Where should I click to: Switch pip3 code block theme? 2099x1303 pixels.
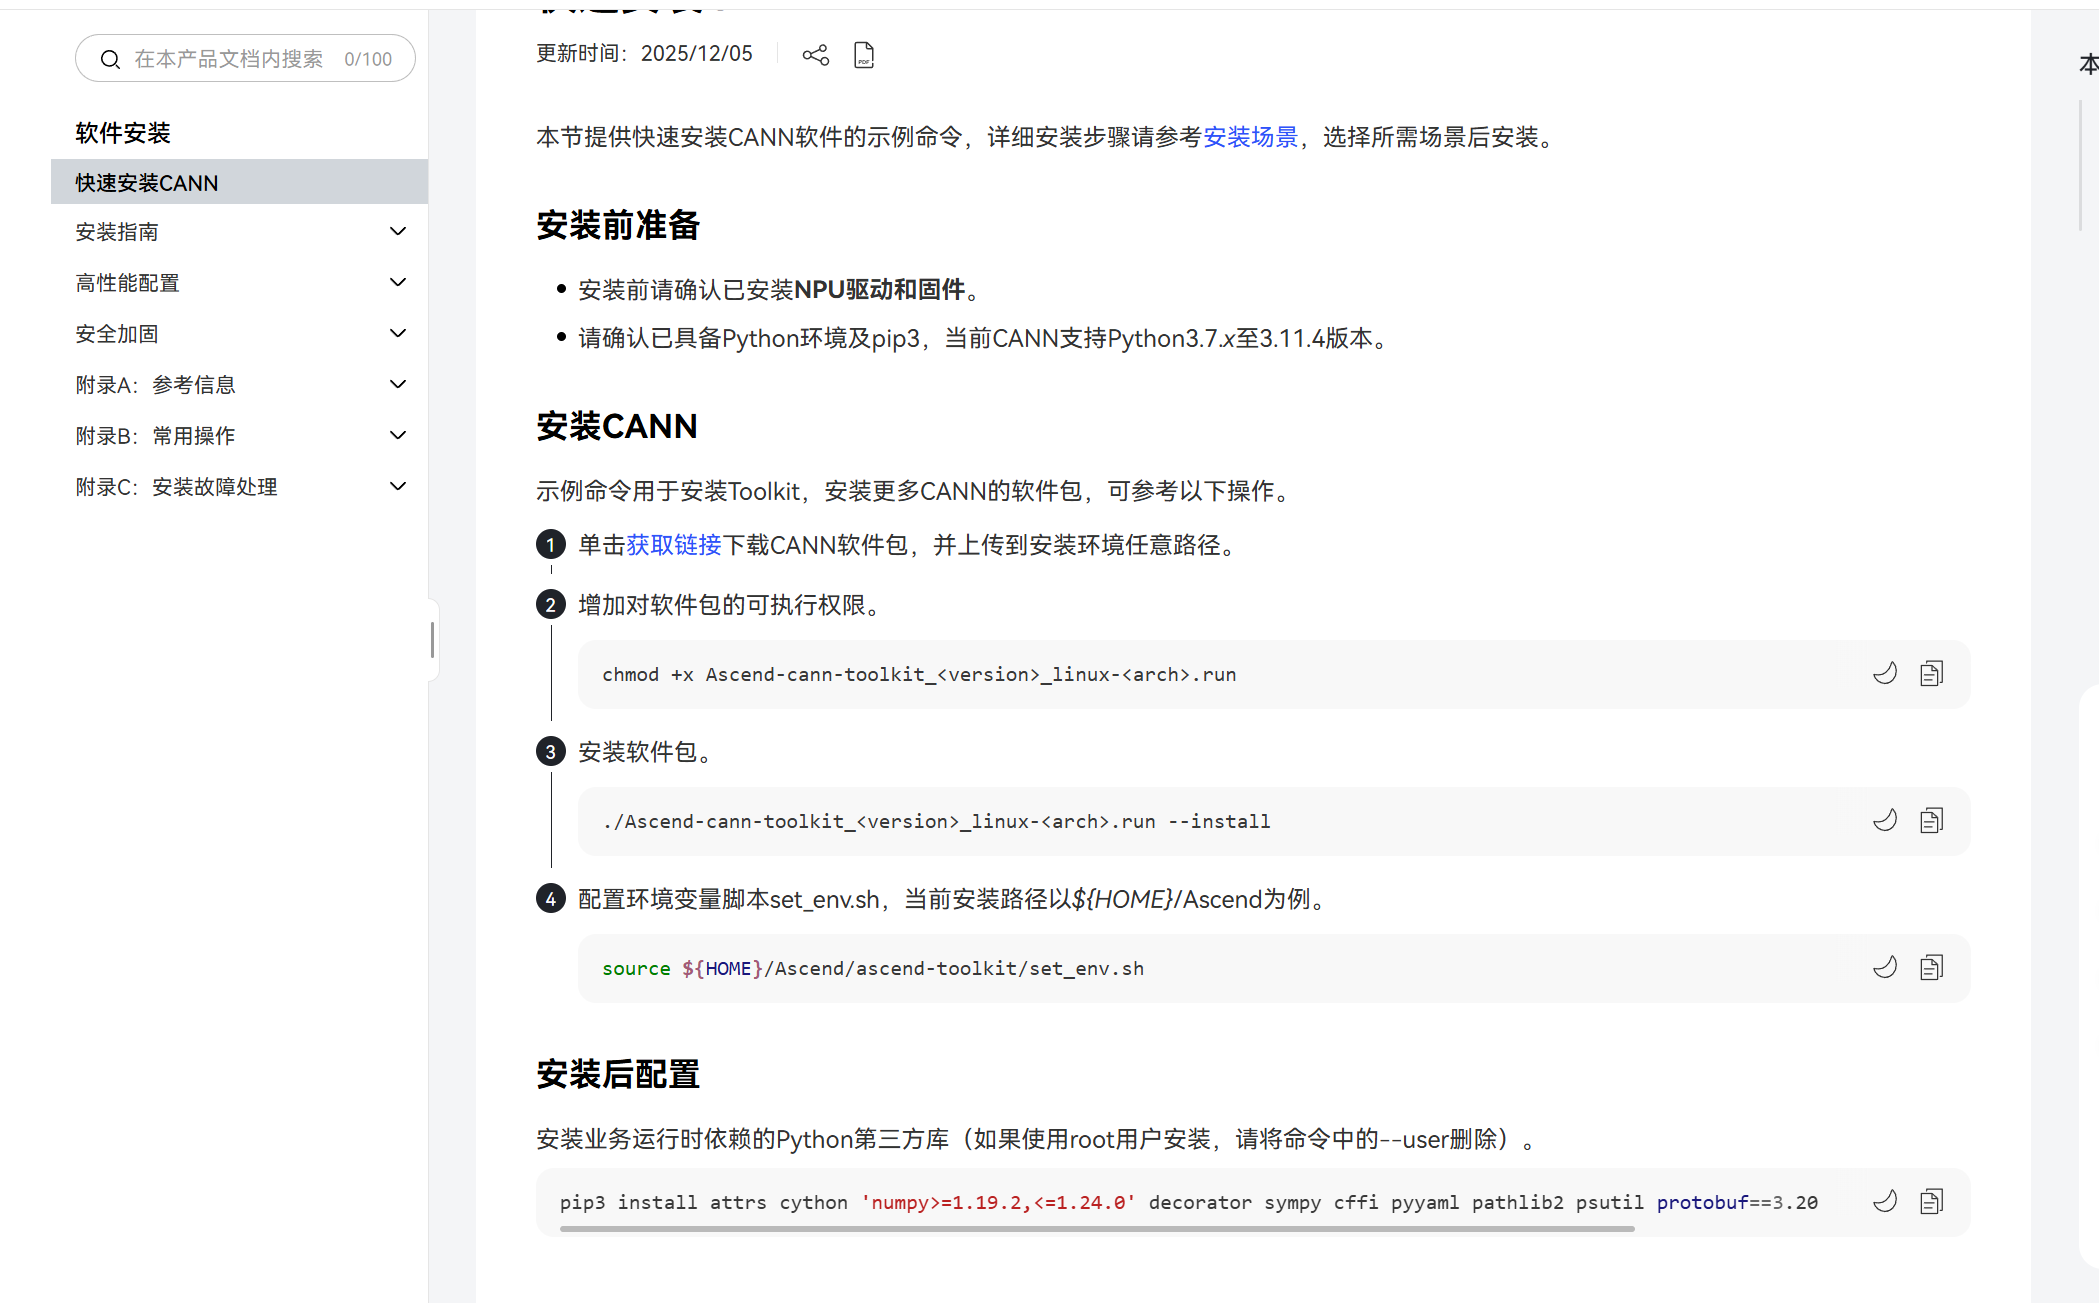coord(1884,1202)
